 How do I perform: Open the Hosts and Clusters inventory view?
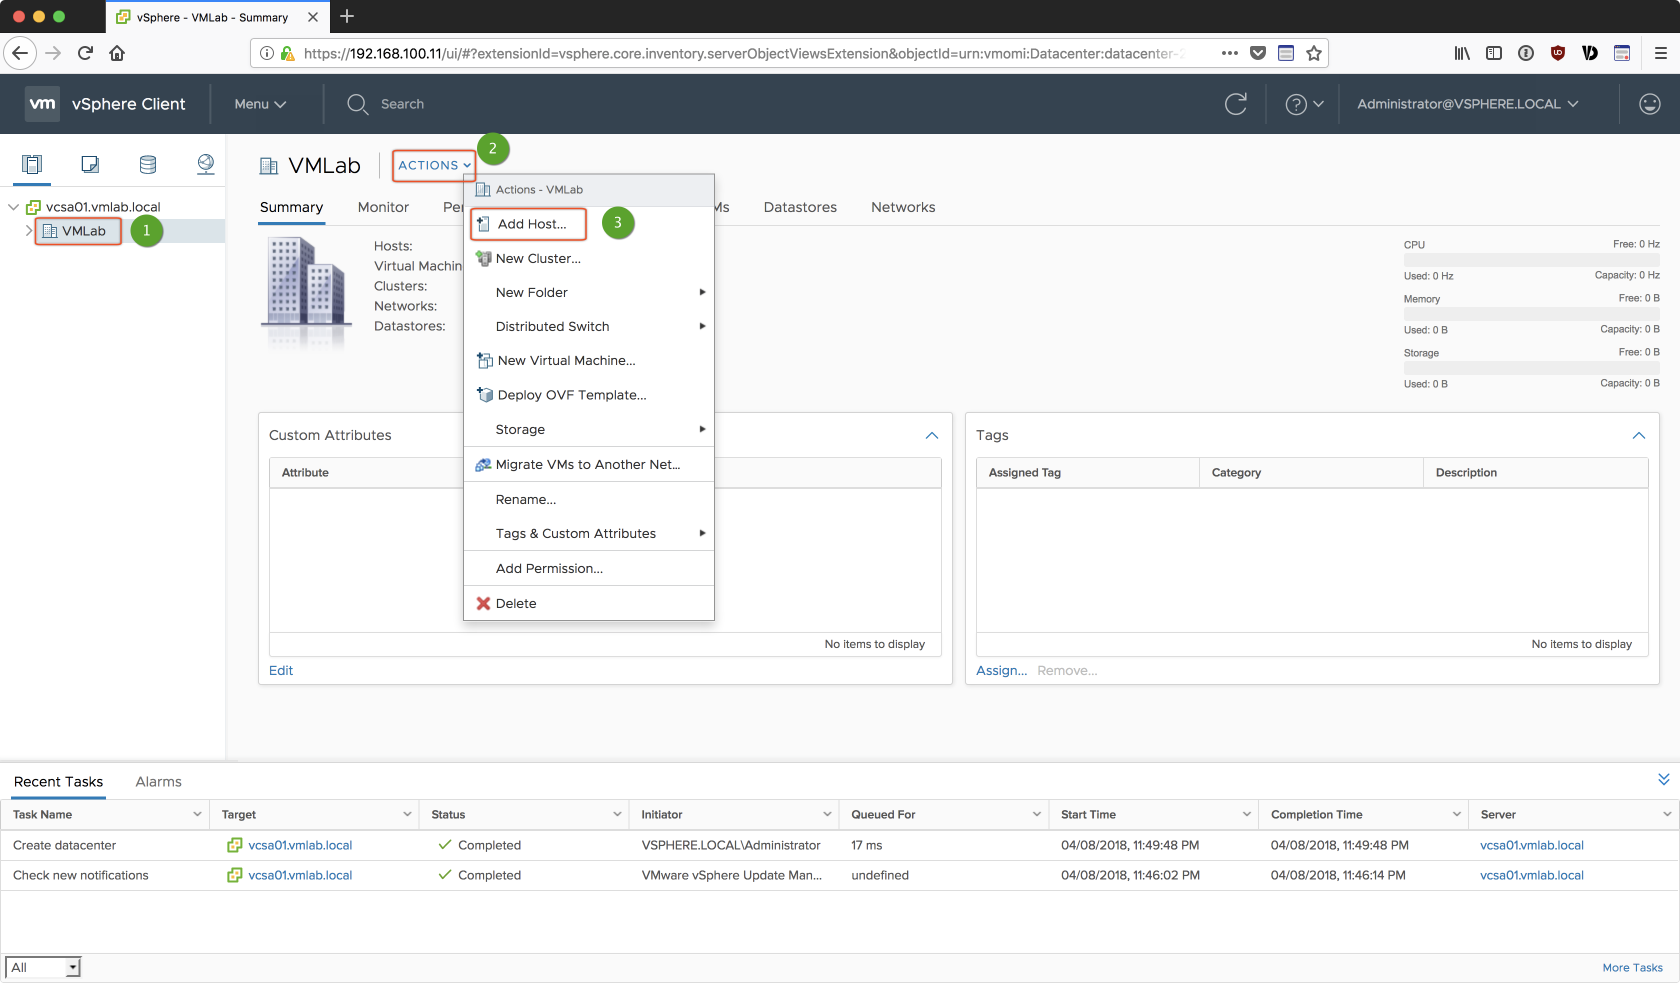pos(32,164)
